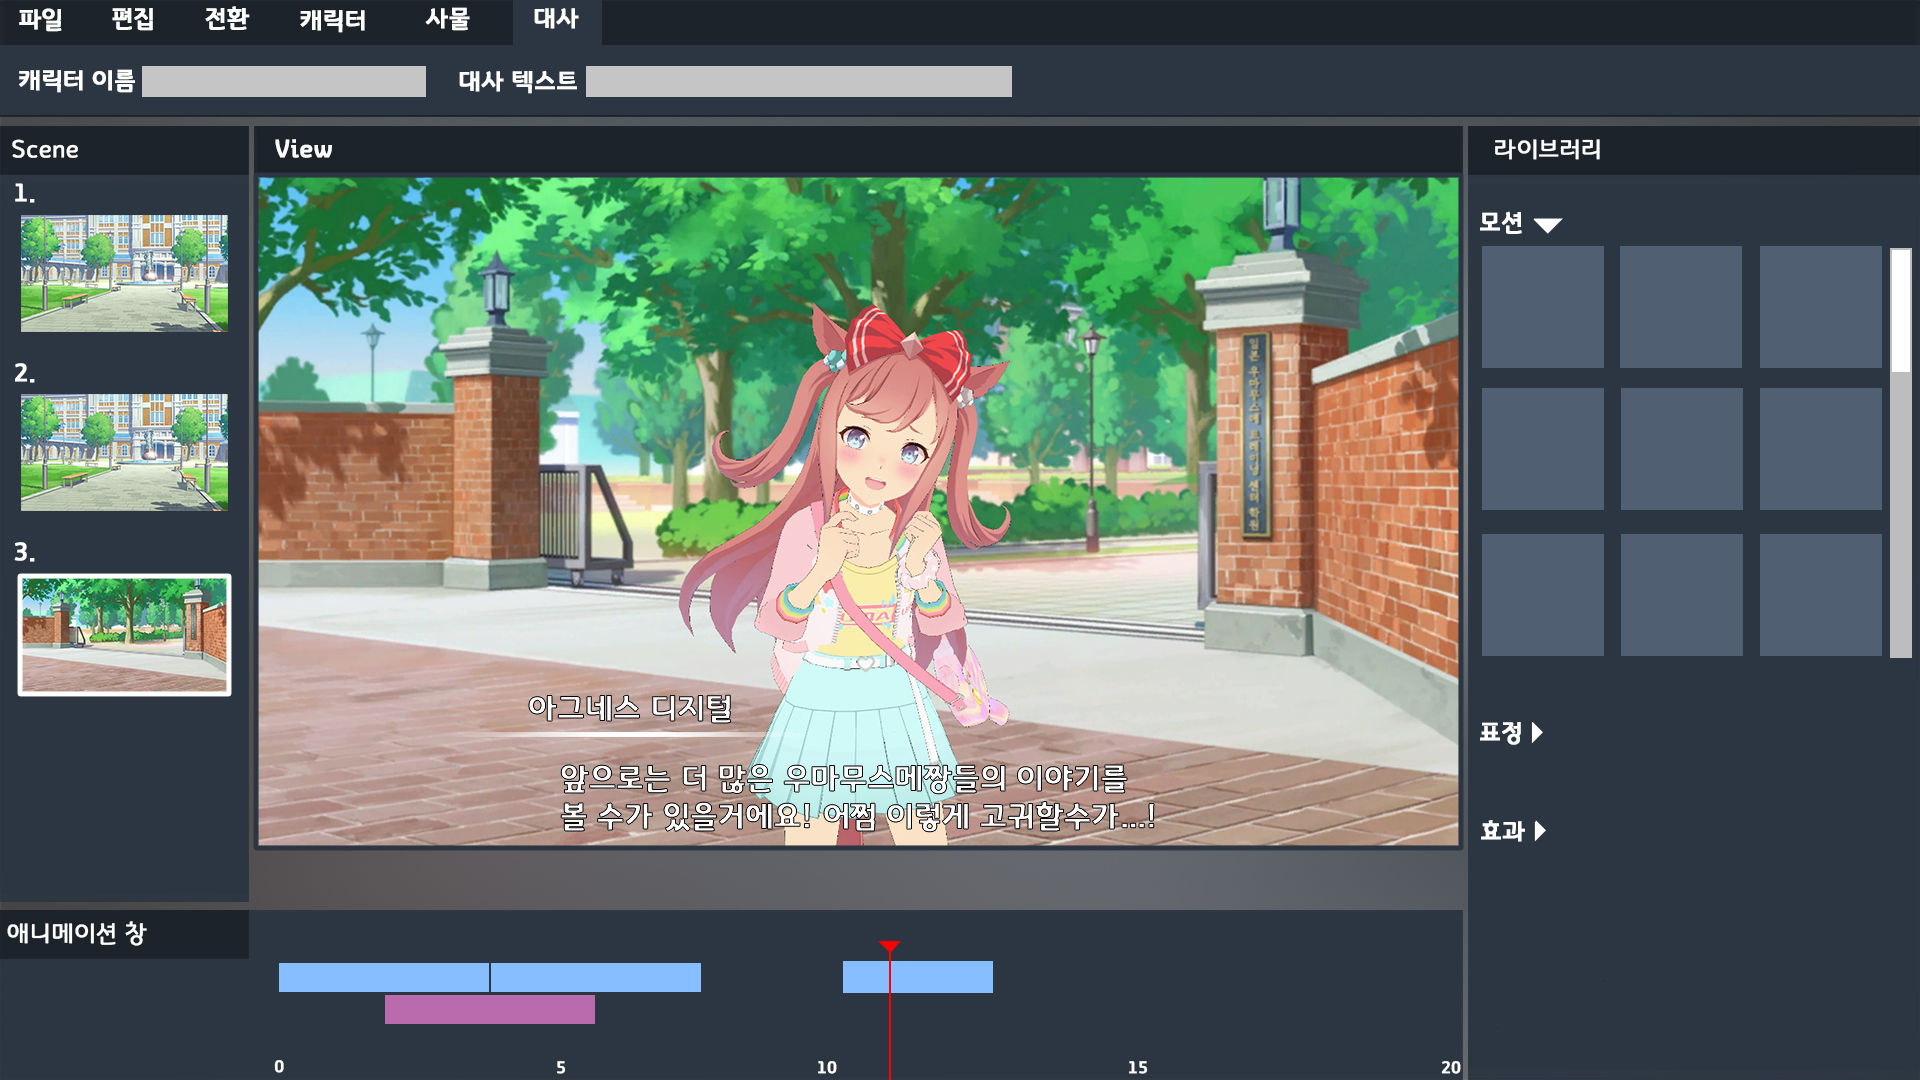
Task: Click timeline tick label 5
Action: [561, 1067]
